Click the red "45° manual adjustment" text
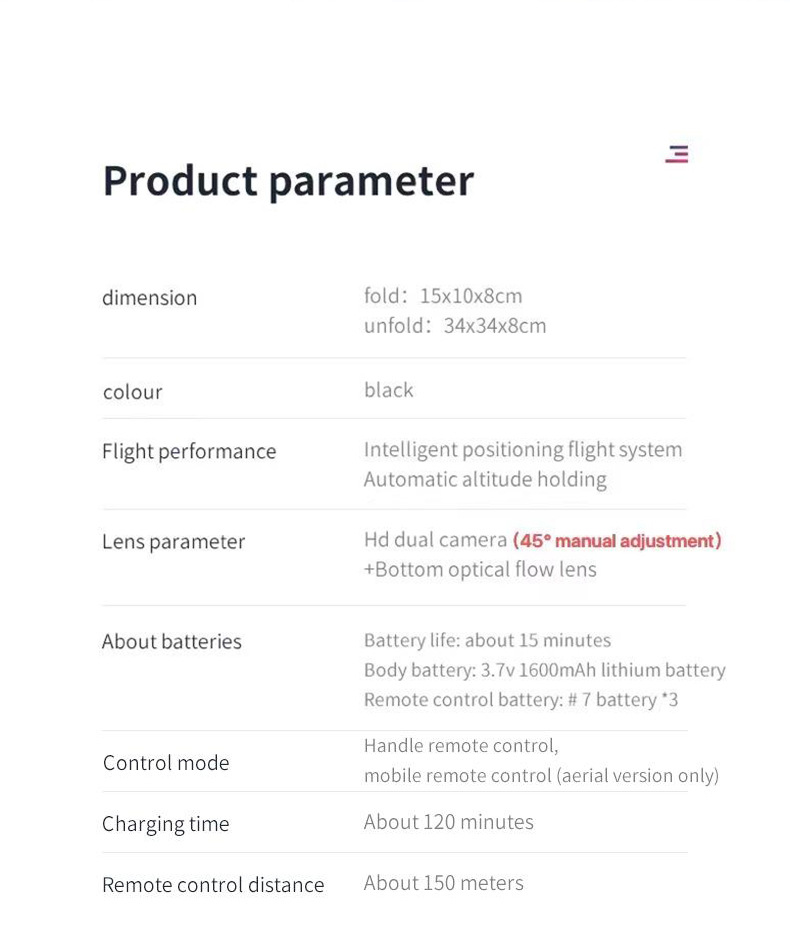Screen dimensions: 790x936 (617, 541)
